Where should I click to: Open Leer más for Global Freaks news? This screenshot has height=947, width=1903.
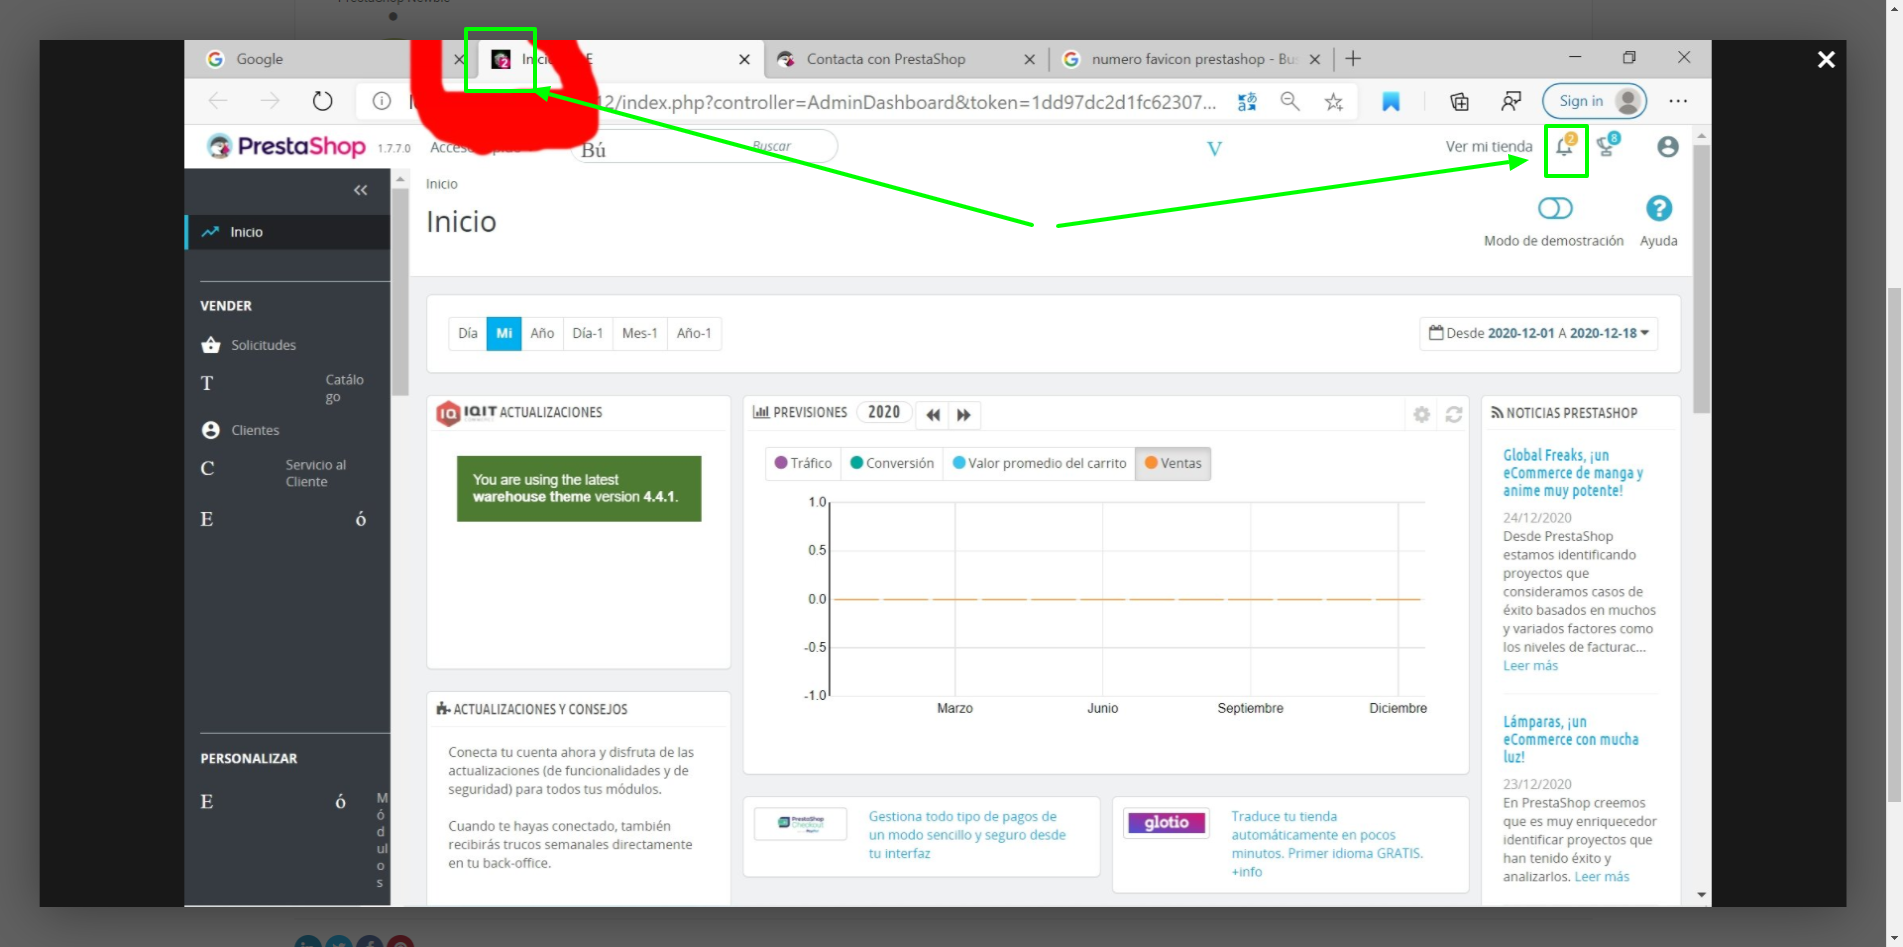tap(1530, 666)
